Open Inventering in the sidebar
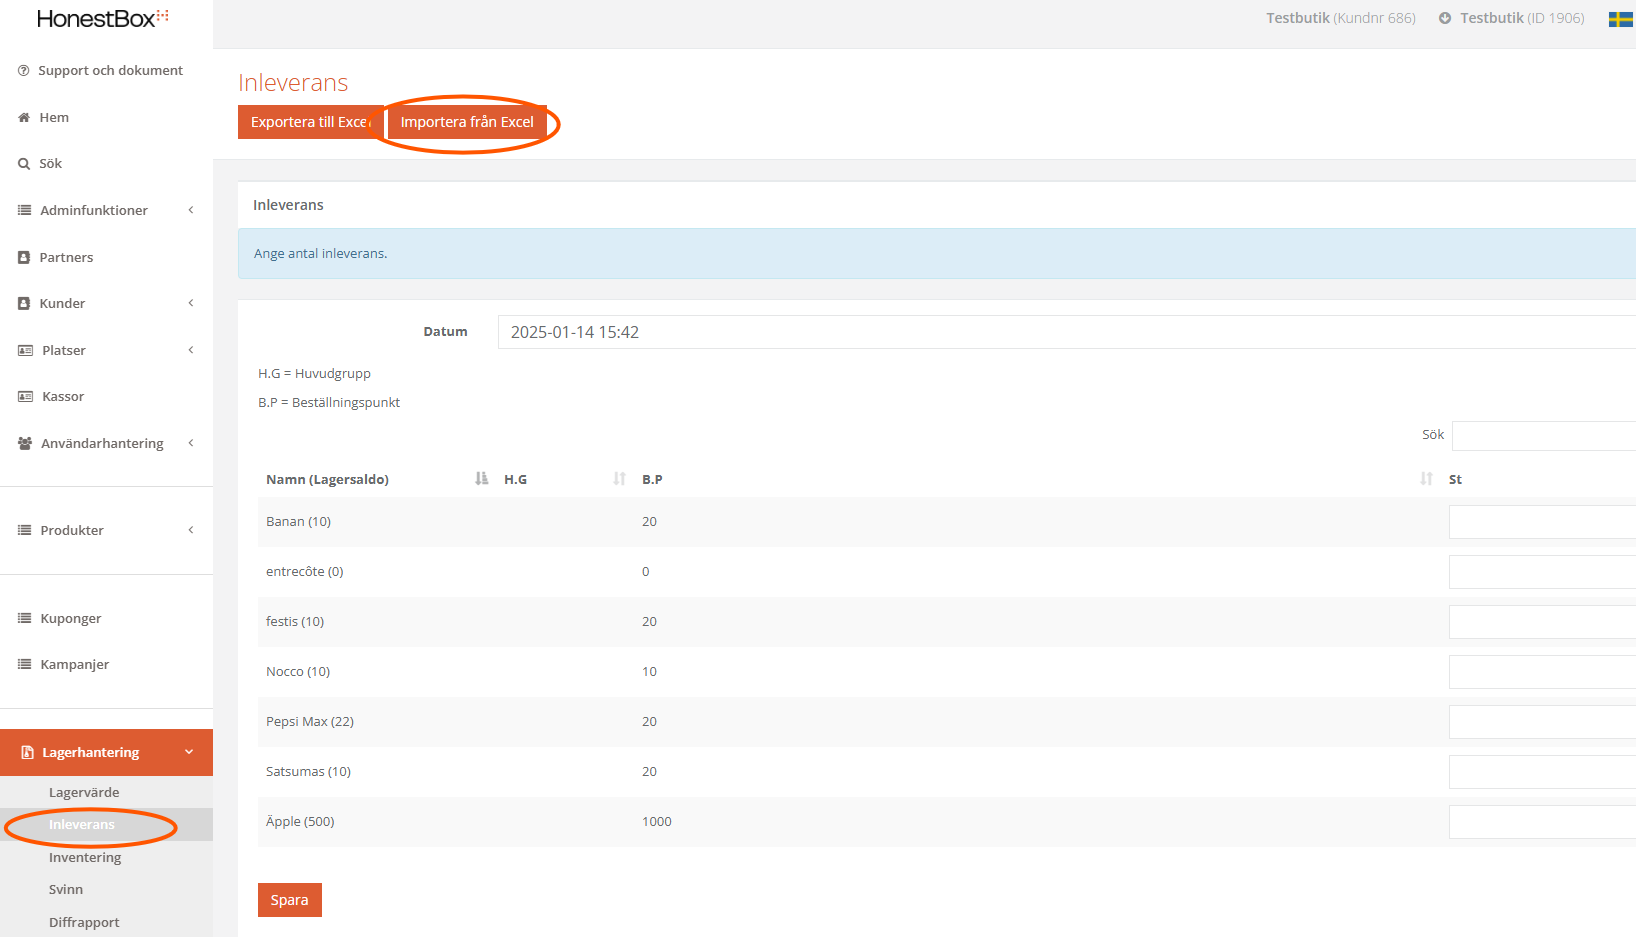1636x937 pixels. click(85, 858)
